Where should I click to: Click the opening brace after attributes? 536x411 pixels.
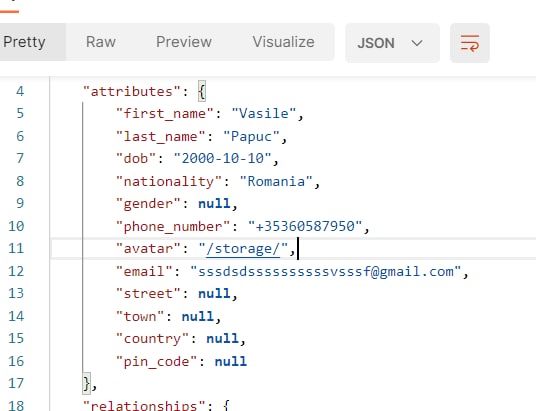click(202, 92)
